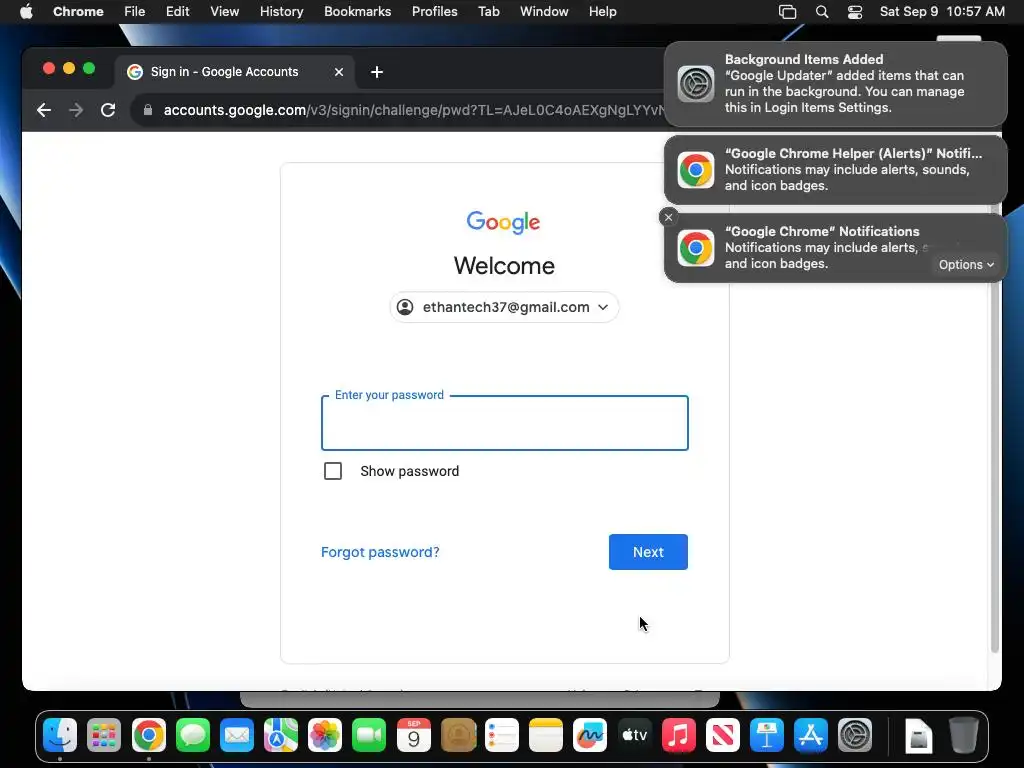This screenshot has width=1024, height=768.
Task: Open the Options dropdown on the Chrome notification
Action: pyautogui.click(x=967, y=264)
